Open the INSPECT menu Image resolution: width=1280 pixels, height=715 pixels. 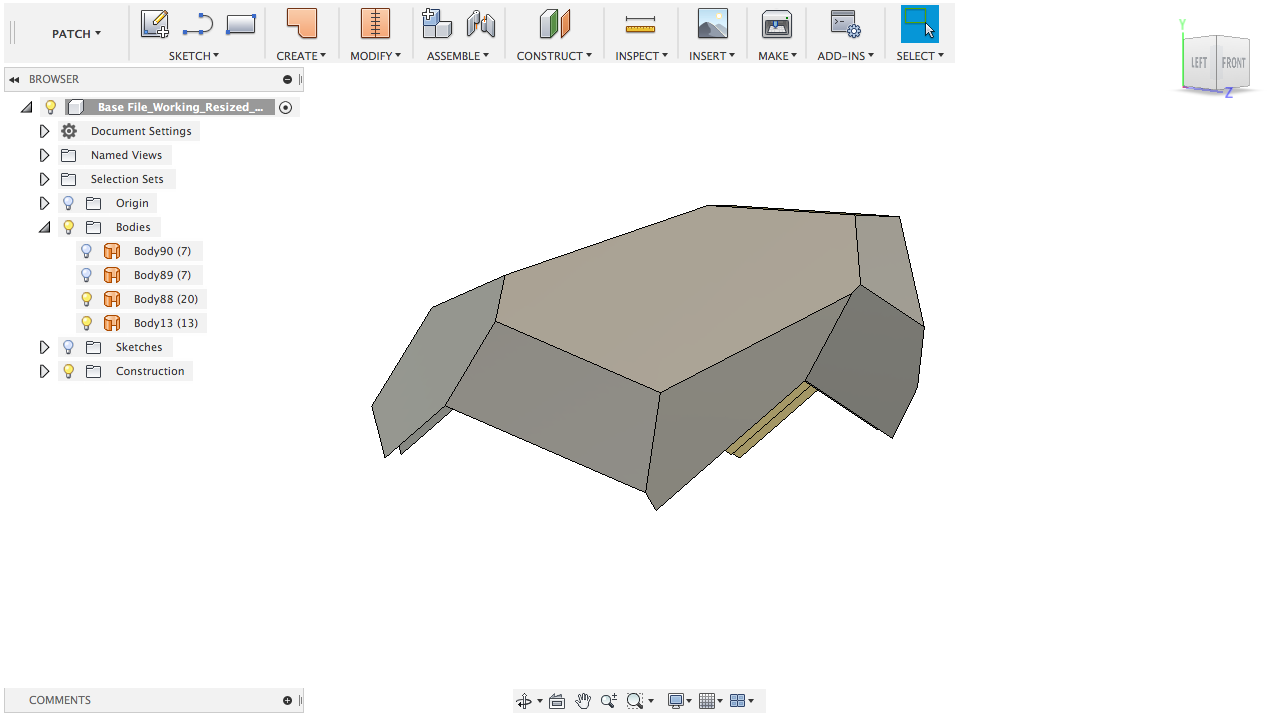pos(642,56)
